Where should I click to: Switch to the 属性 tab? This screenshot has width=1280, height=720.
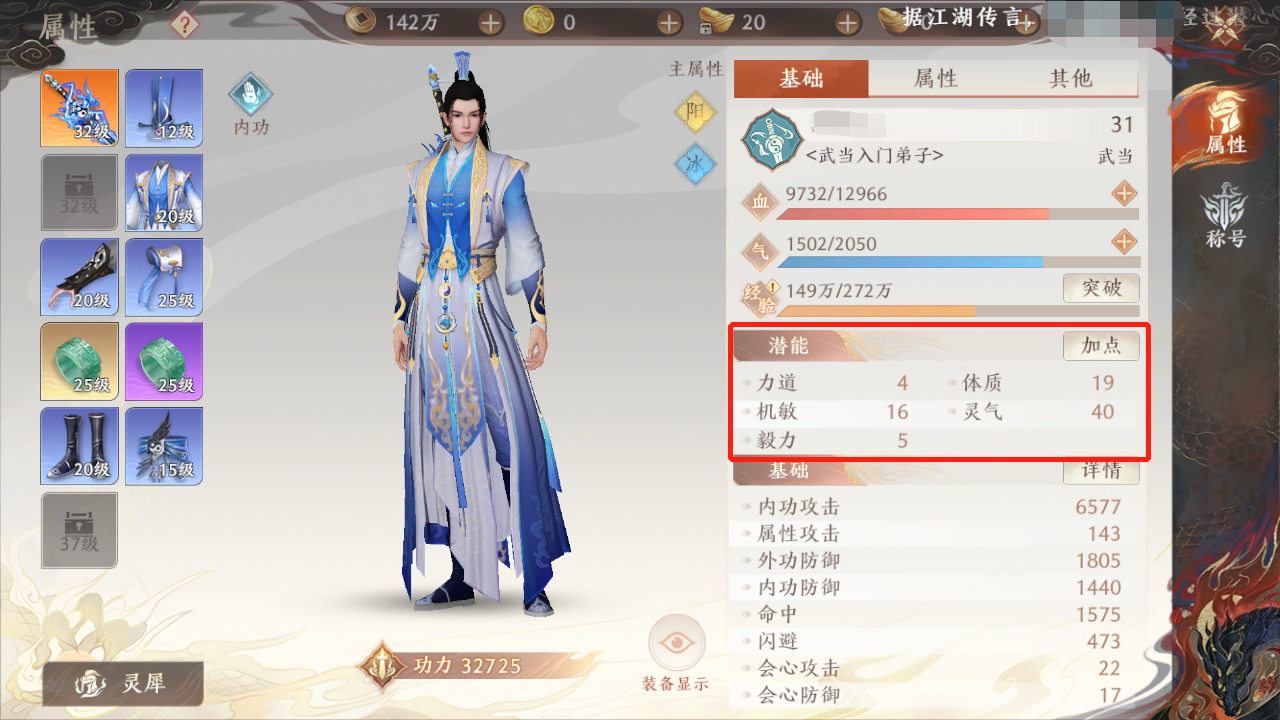click(x=936, y=79)
